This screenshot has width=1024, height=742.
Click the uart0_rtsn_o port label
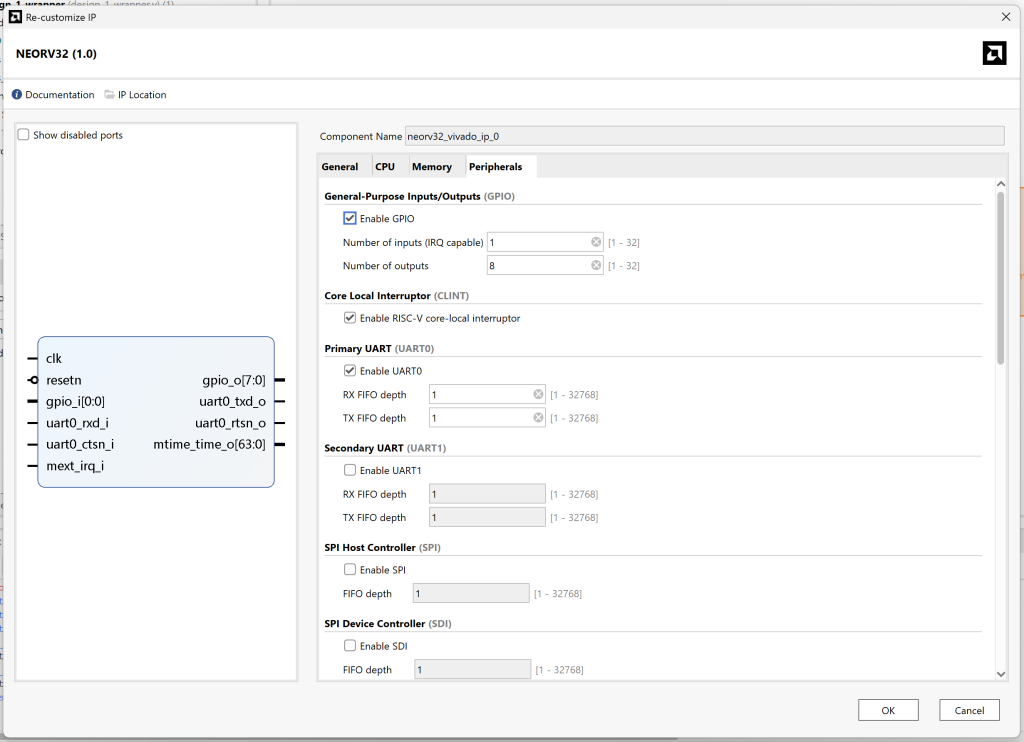[231, 423]
